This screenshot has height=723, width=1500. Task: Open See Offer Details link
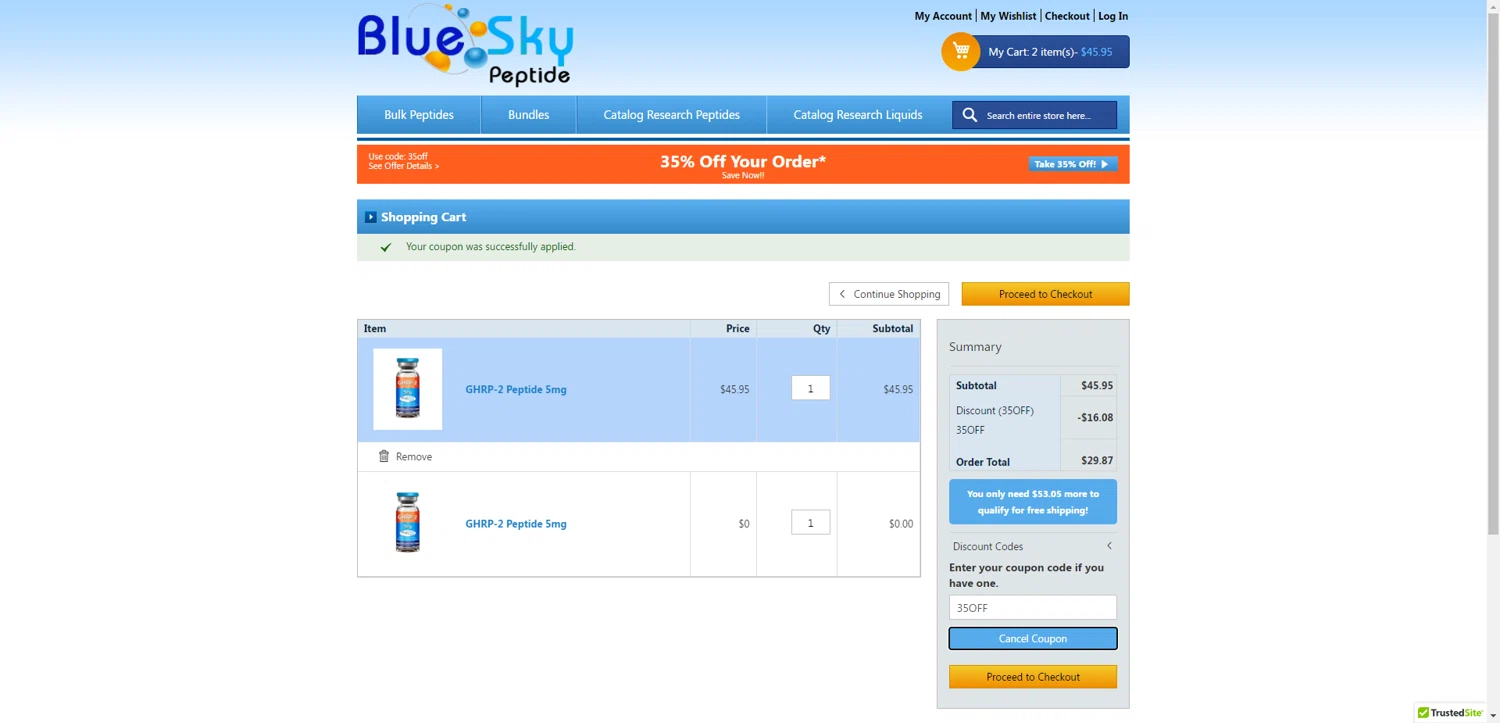point(403,166)
